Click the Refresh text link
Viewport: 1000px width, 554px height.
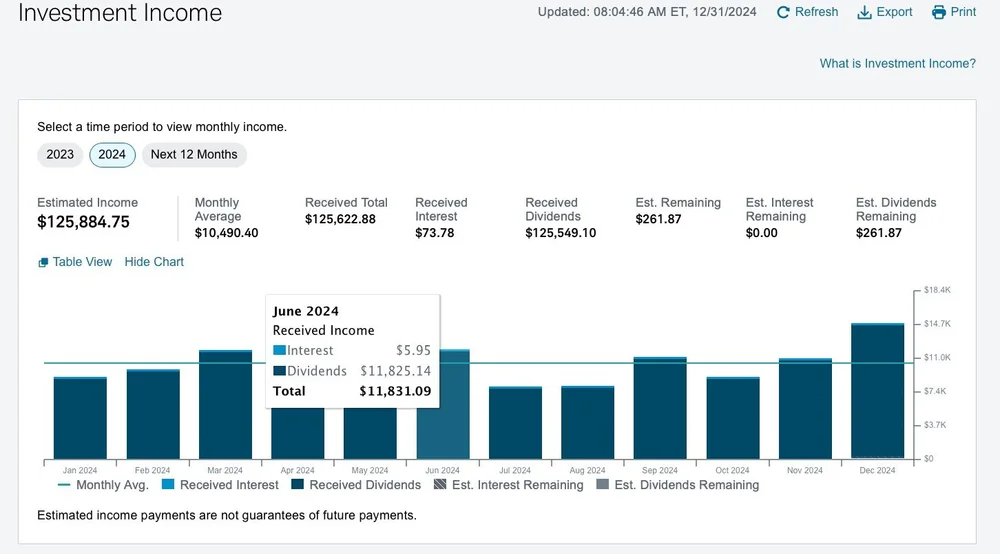(816, 12)
